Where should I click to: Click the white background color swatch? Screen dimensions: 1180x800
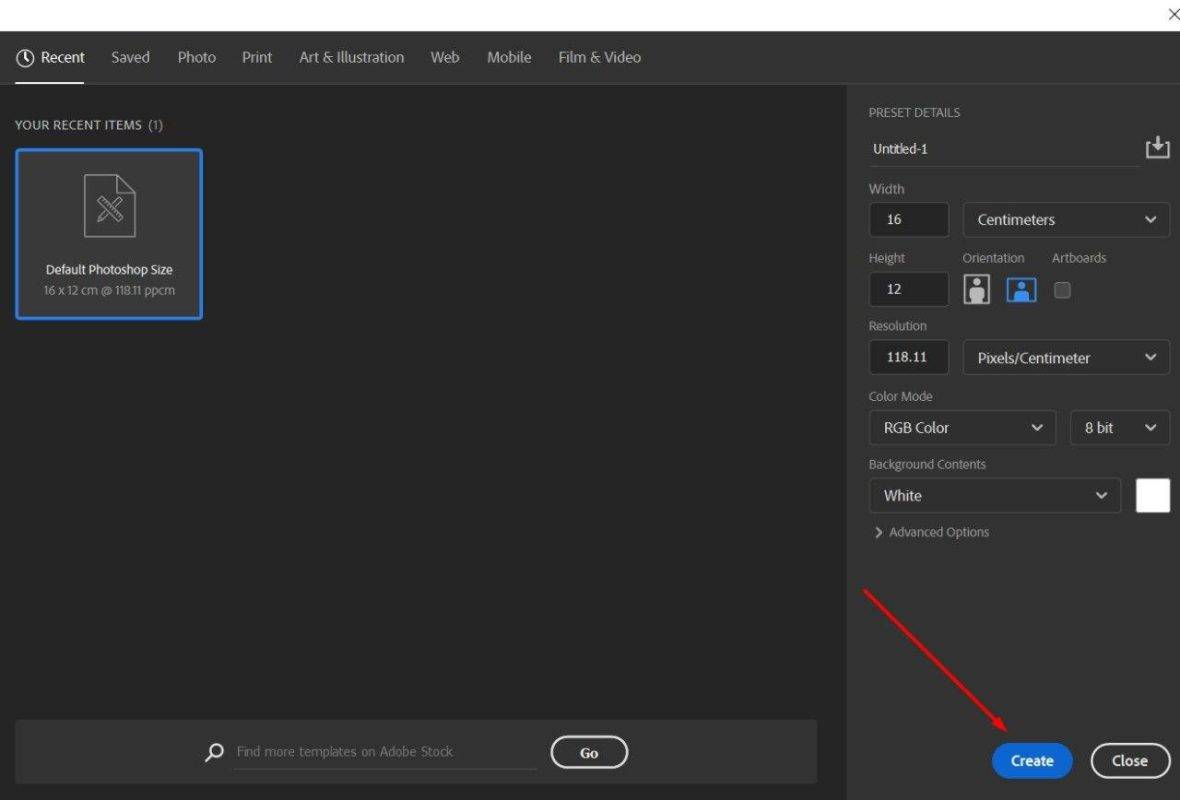(1152, 496)
